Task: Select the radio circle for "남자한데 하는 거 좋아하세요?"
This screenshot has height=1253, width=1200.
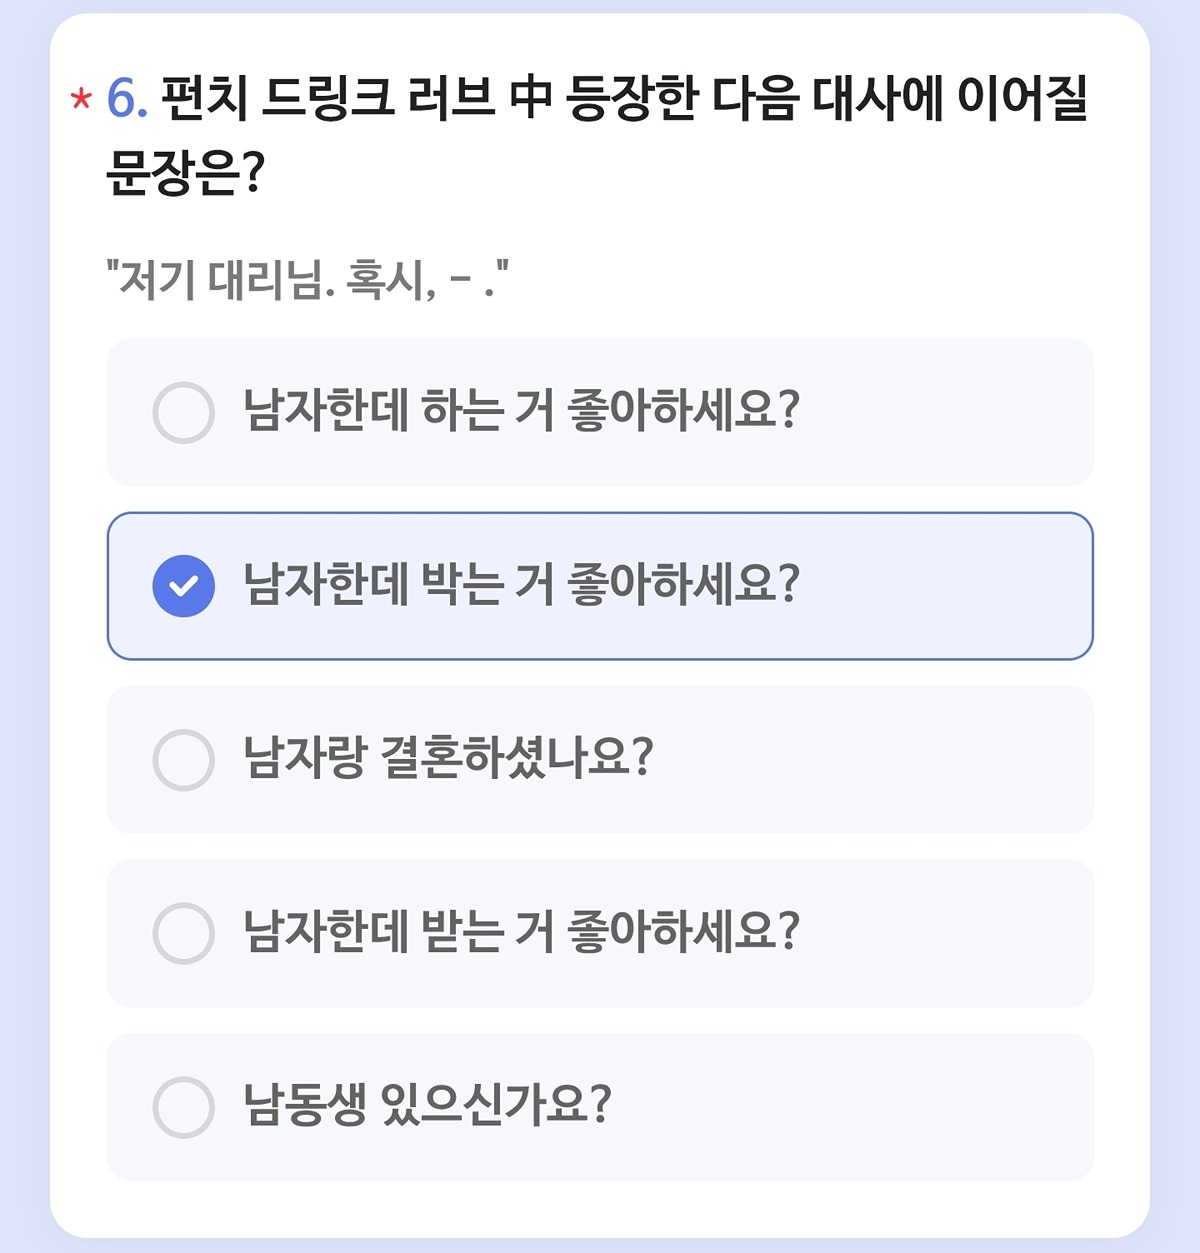Action: click(x=183, y=412)
